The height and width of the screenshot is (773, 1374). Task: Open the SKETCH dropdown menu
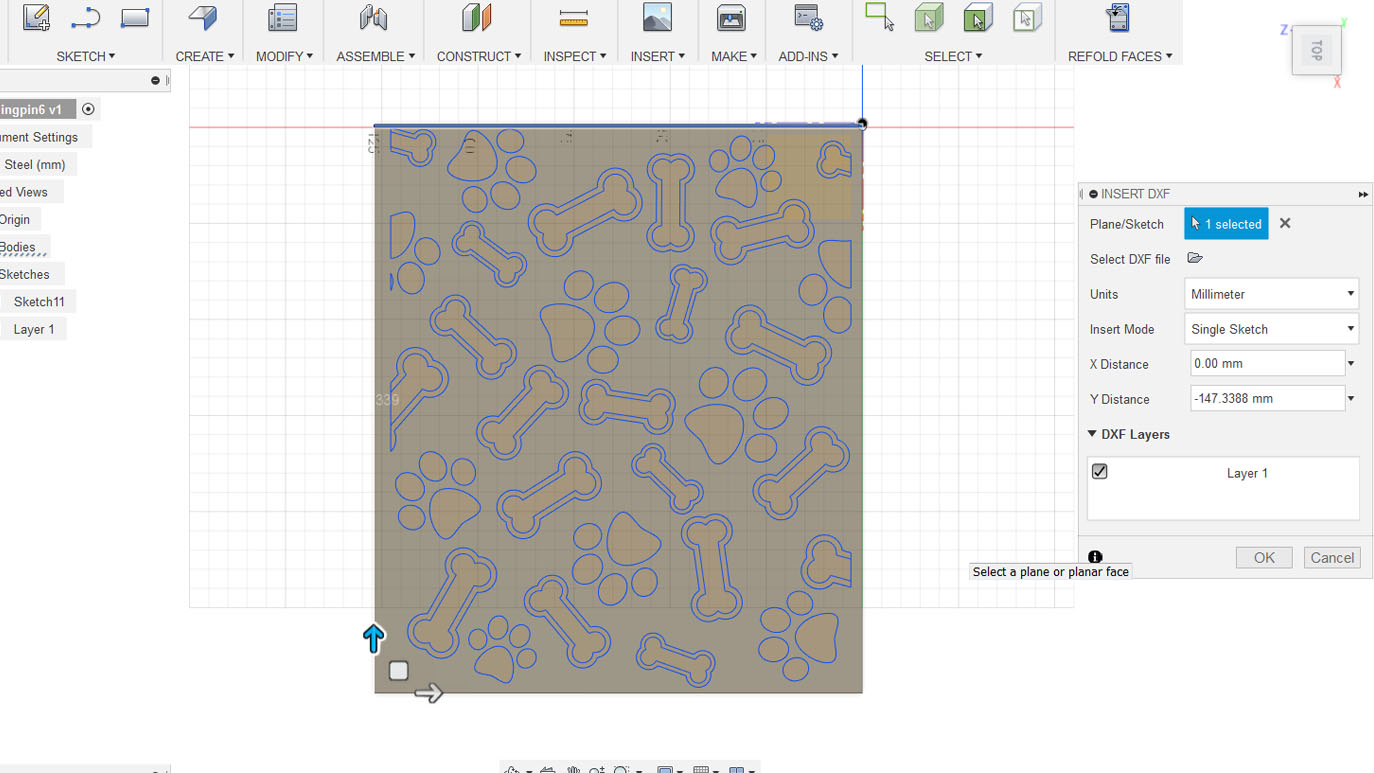[x=86, y=56]
